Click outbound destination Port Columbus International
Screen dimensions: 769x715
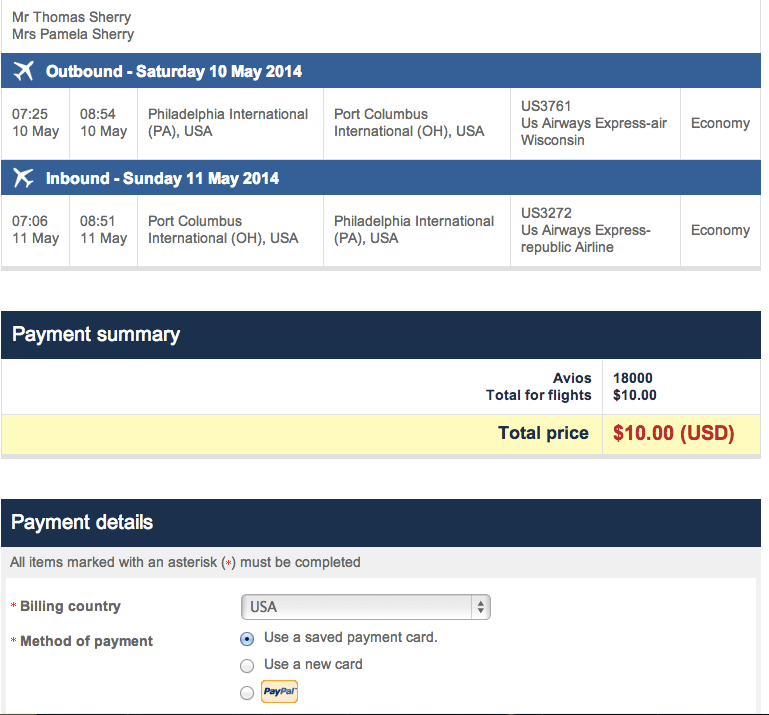point(409,123)
